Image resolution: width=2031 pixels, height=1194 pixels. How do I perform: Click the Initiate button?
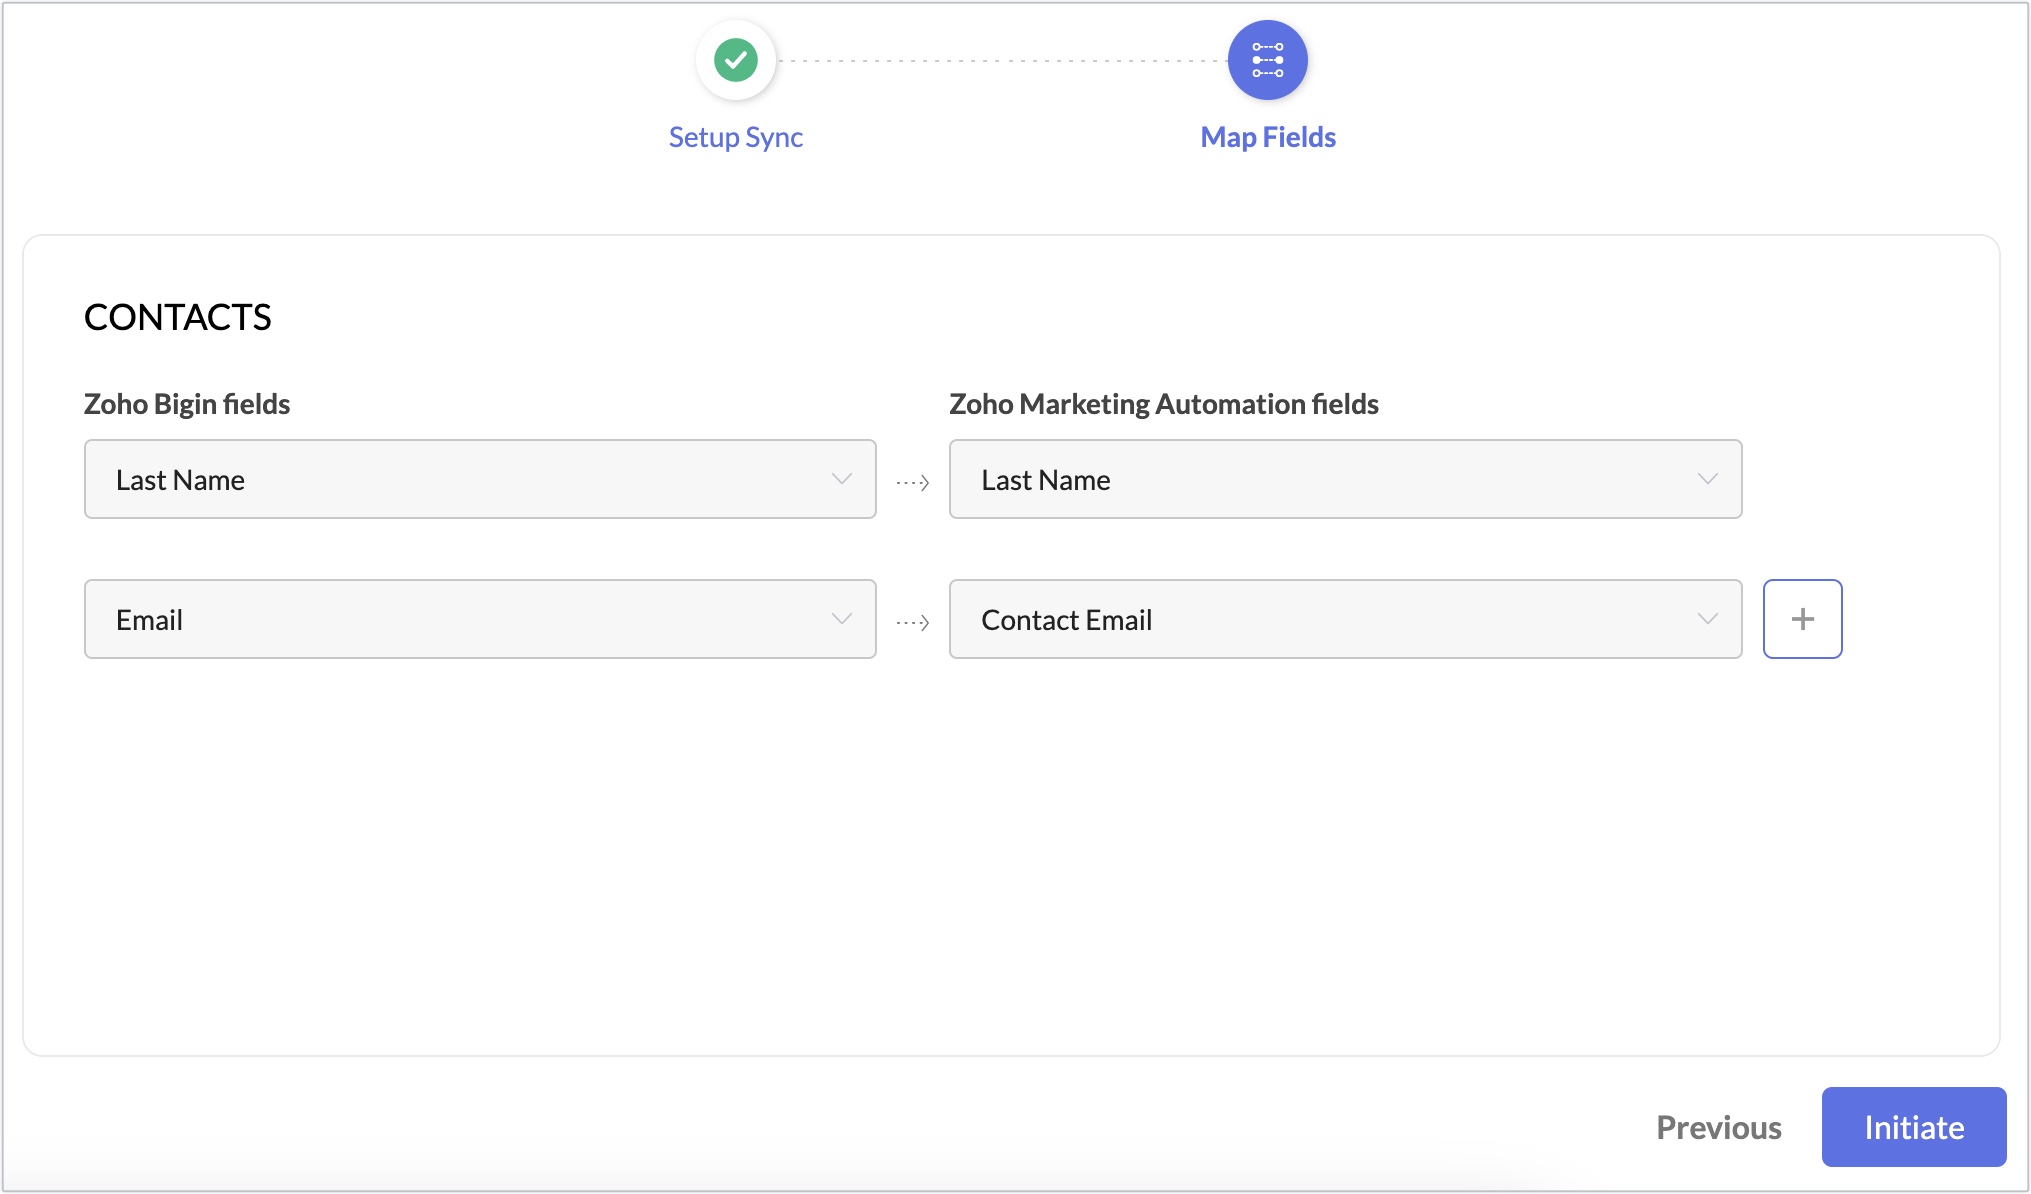pyautogui.click(x=1914, y=1127)
